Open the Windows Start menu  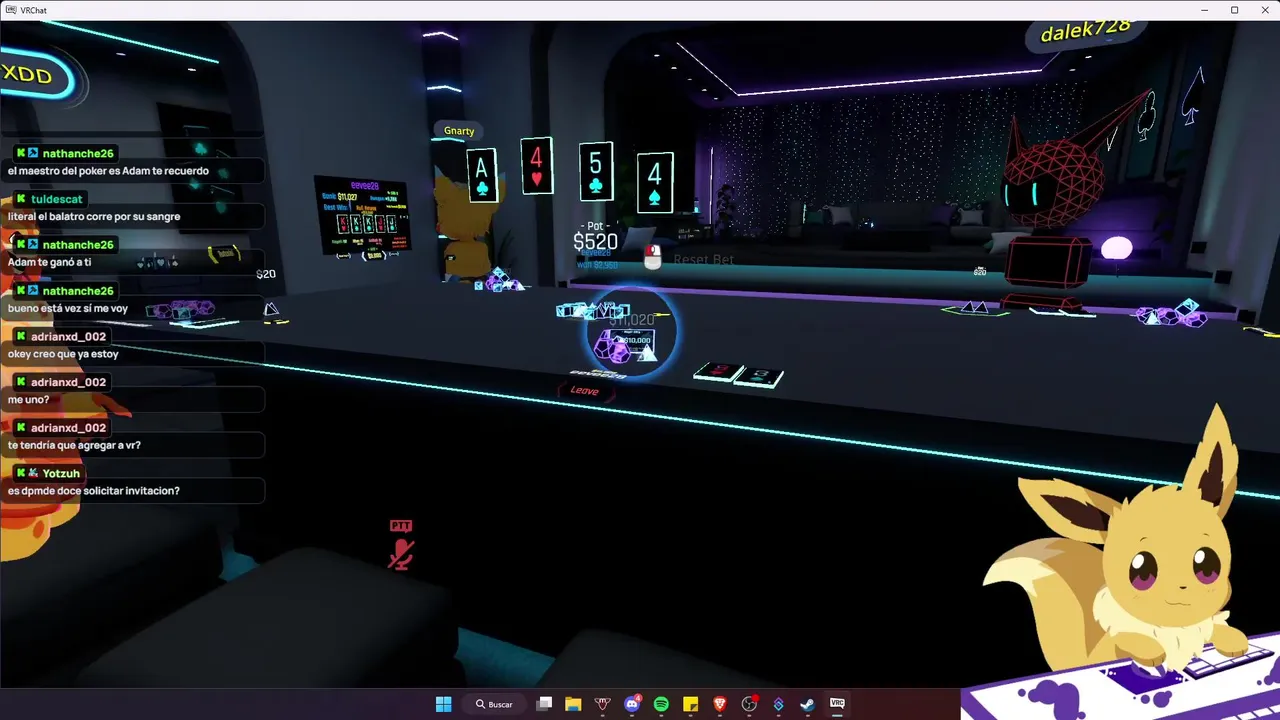tap(444, 704)
